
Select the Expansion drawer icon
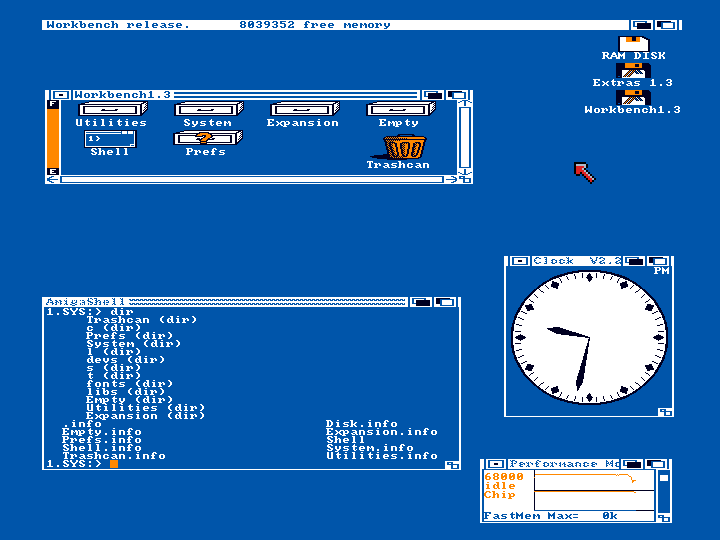pos(302,110)
